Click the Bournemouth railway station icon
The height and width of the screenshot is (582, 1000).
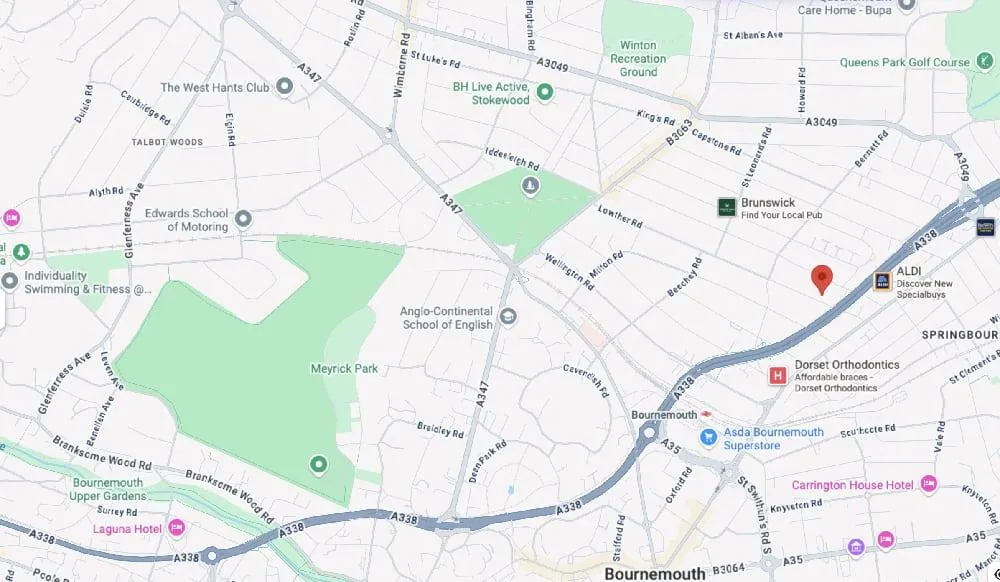[706, 414]
